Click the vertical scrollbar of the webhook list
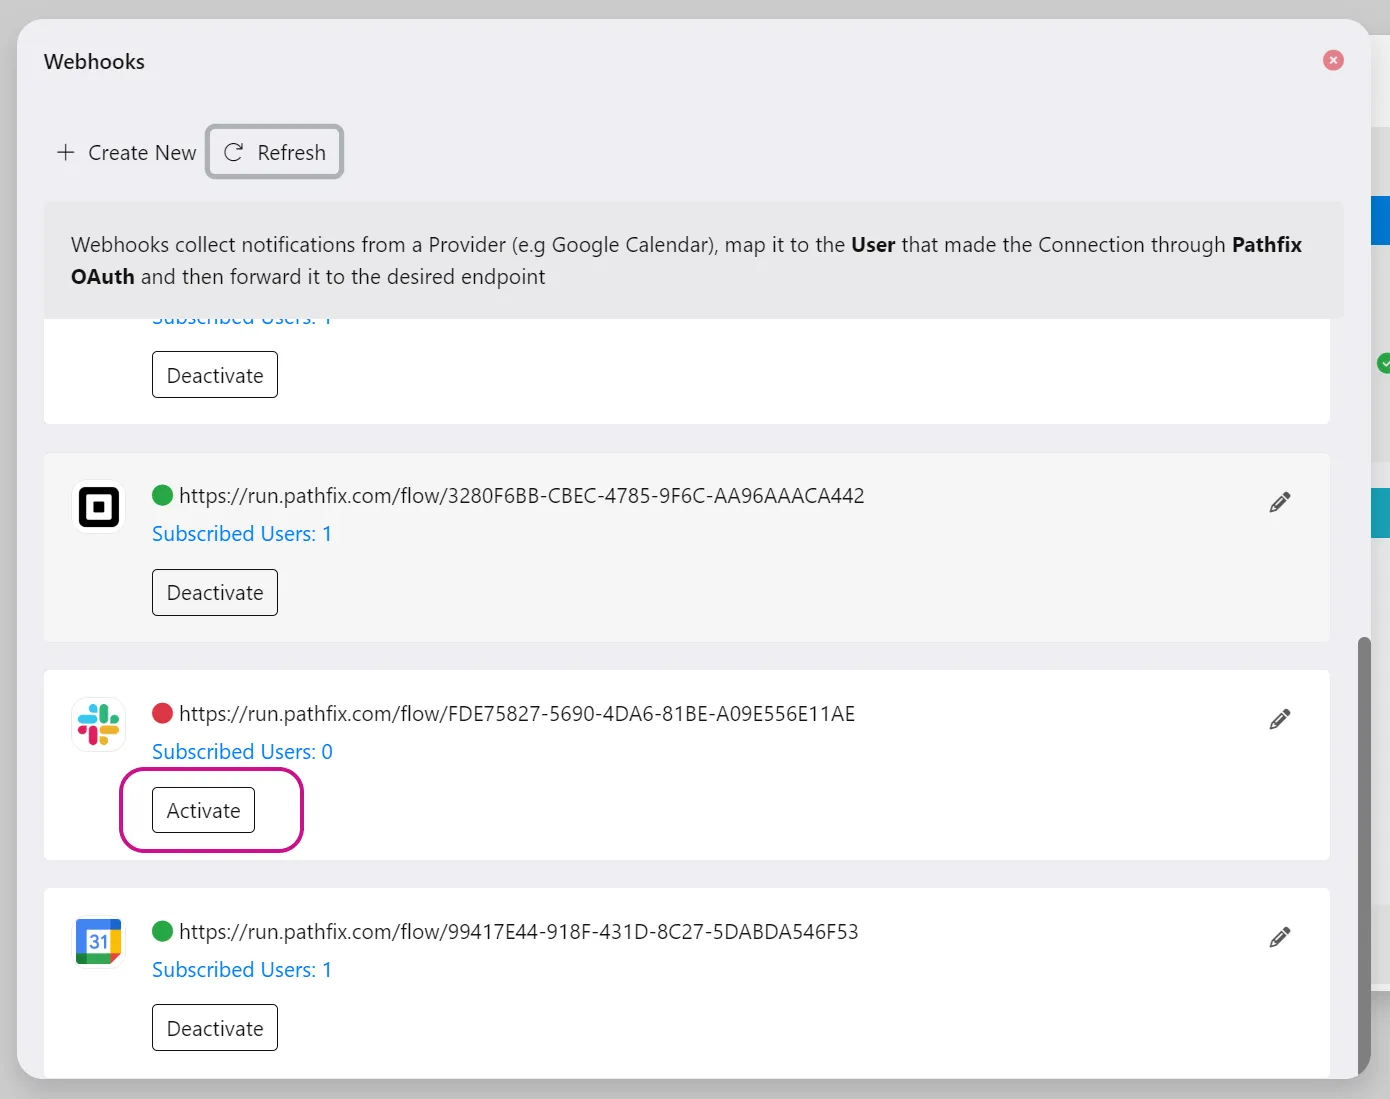This screenshot has height=1099, width=1390. pos(1364,855)
